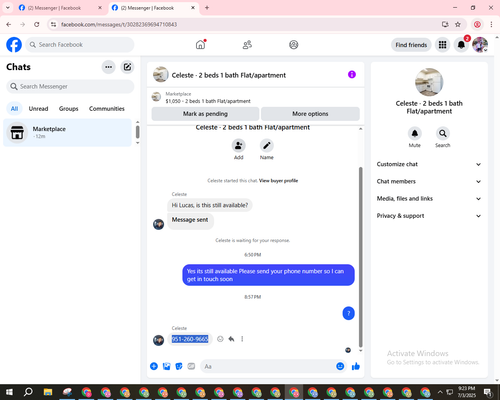500x400 pixels.
Task: Open the emoji picker in message box
Action: (x=340, y=366)
